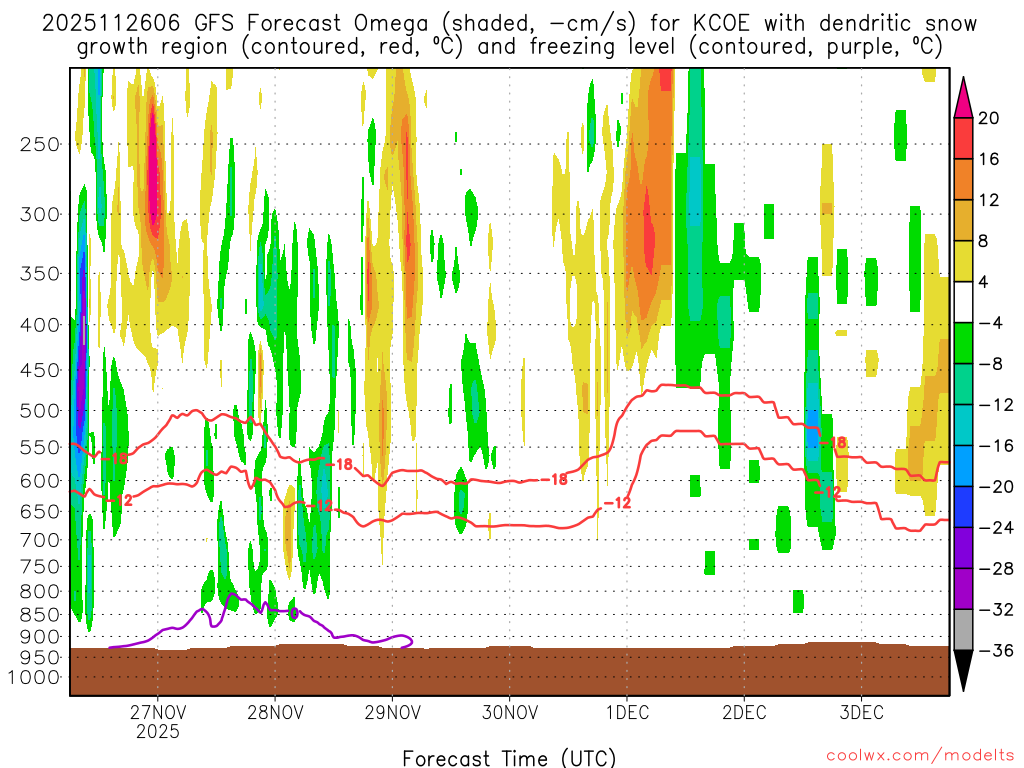Screen dimensions: 1024x768
Task: Click the 300 pressure level label
Action: pos(39,214)
